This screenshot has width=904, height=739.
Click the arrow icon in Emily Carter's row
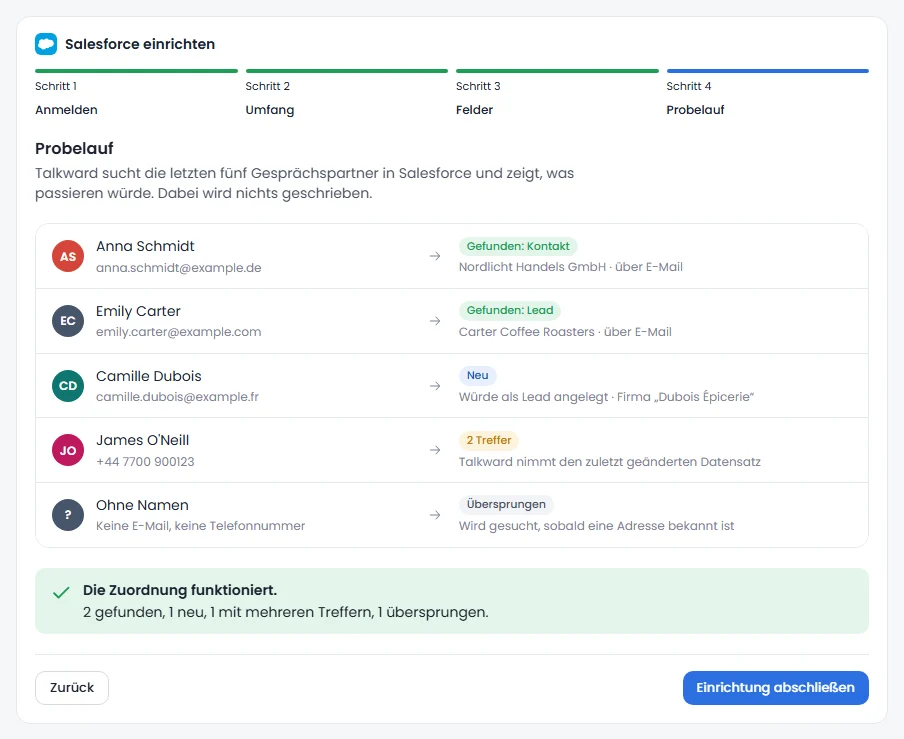click(435, 321)
